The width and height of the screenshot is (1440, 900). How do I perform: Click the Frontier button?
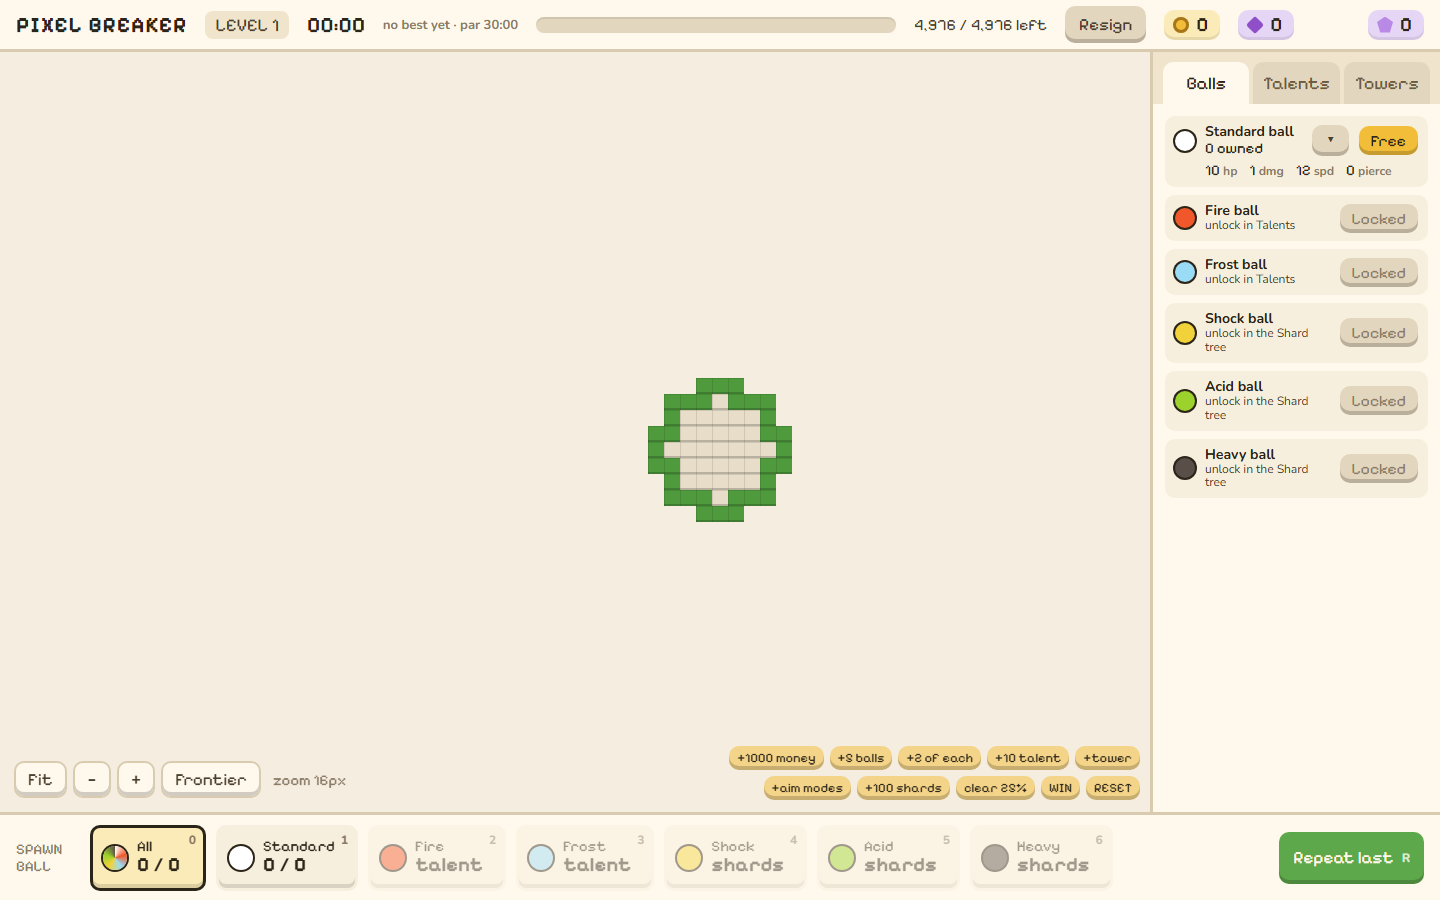pos(211,779)
